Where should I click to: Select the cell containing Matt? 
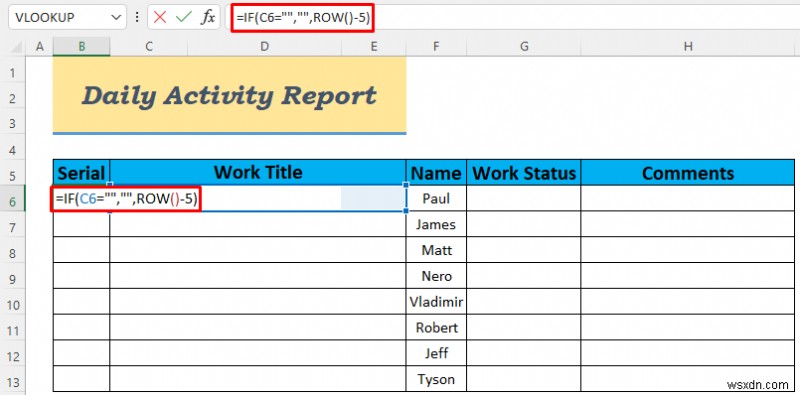436,250
